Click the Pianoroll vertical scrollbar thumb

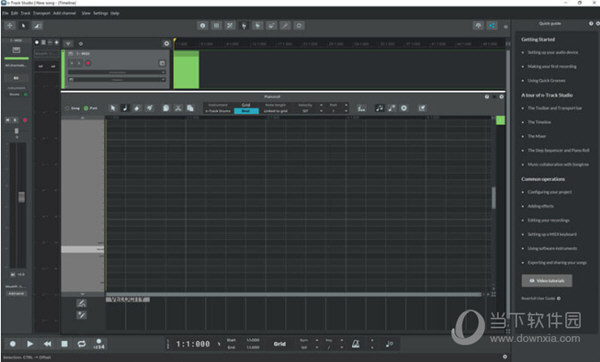[x=494, y=197]
